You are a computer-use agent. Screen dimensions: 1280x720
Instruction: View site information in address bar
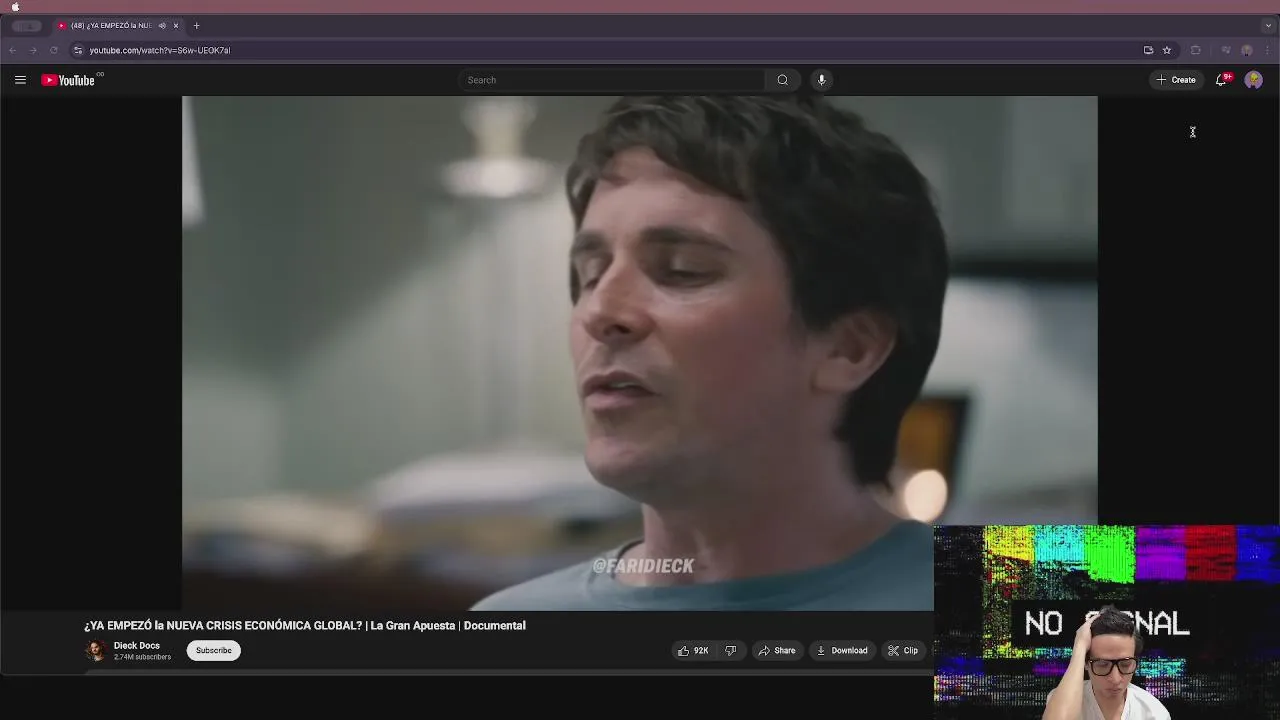pyautogui.click(x=78, y=50)
